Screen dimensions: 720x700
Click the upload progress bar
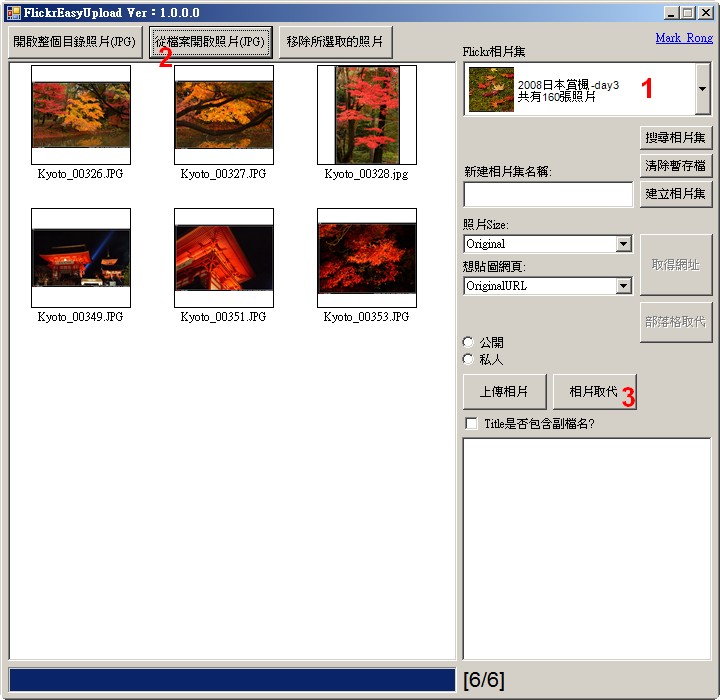pos(232,680)
